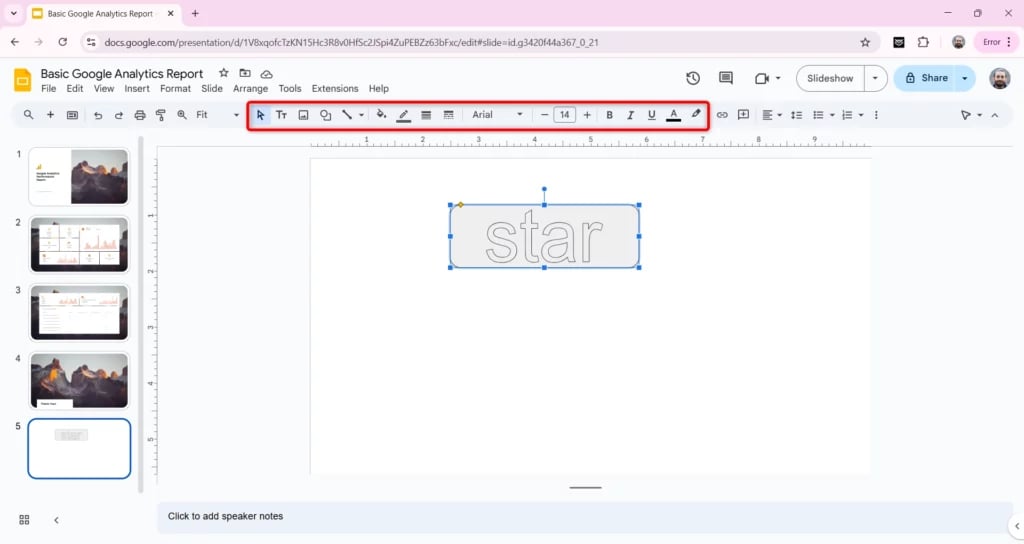Click the font size field showing 14
This screenshot has width=1024, height=544.
(x=564, y=115)
